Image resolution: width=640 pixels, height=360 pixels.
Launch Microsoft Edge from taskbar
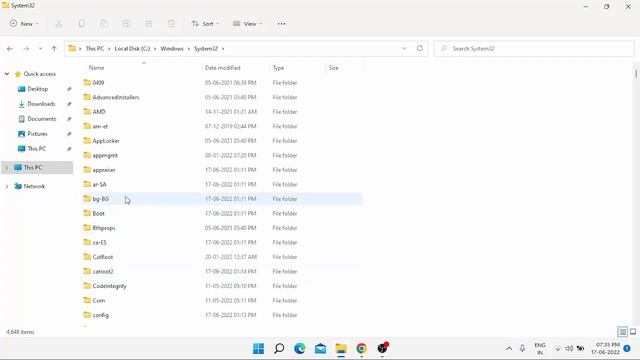pos(300,349)
